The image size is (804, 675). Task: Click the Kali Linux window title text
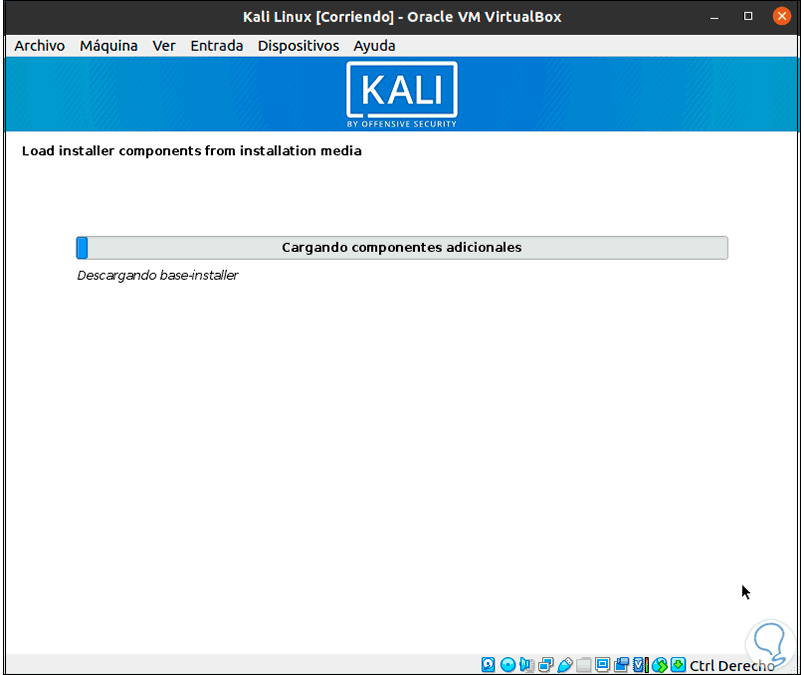pyautogui.click(x=402, y=17)
